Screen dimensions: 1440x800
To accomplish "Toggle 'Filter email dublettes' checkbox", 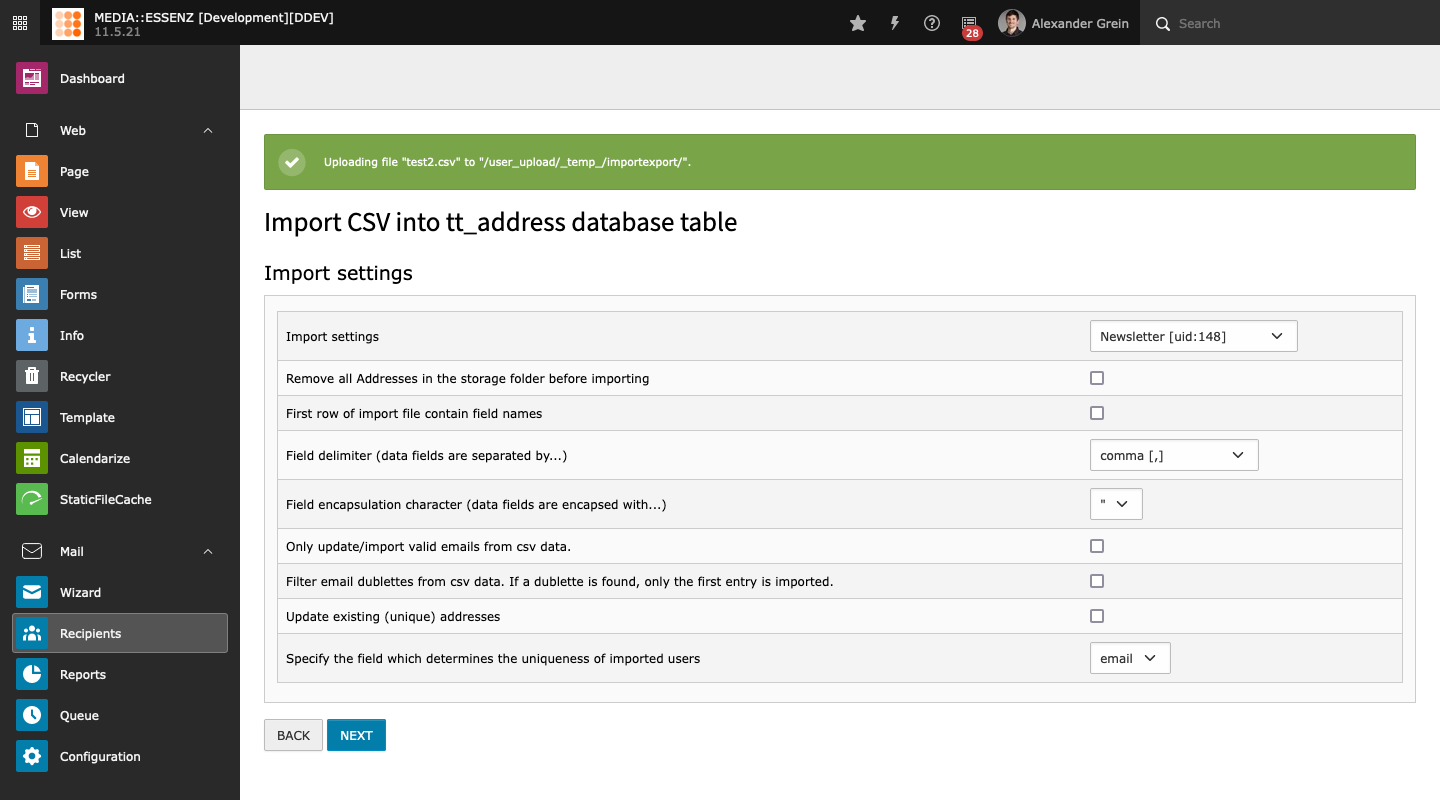I will pyautogui.click(x=1097, y=581).
